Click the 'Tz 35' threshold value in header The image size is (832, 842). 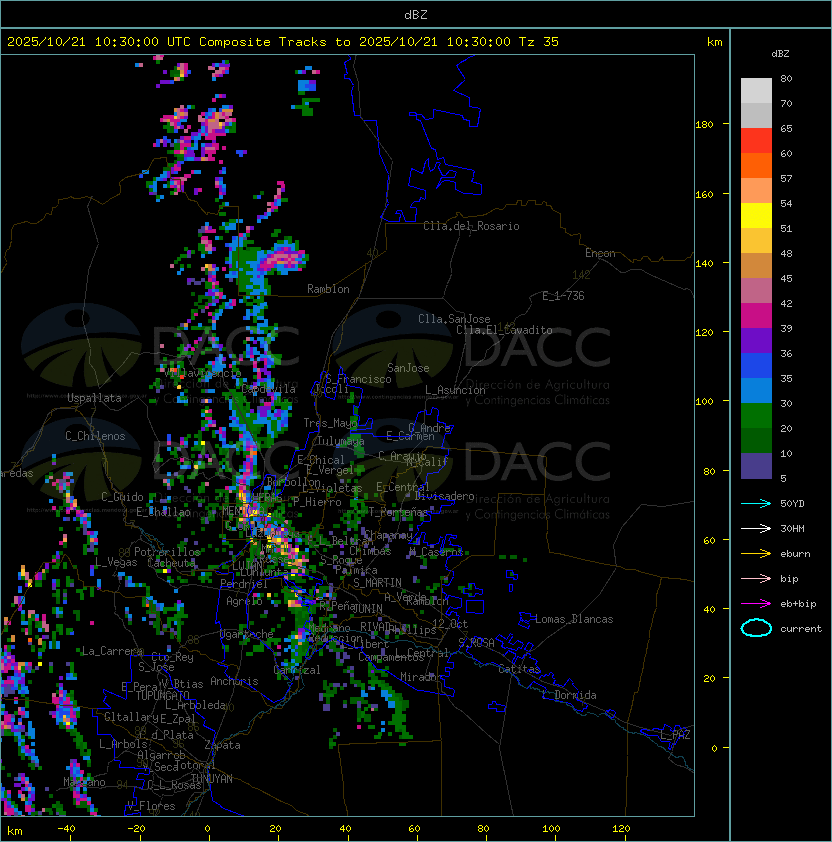[539, 42]
